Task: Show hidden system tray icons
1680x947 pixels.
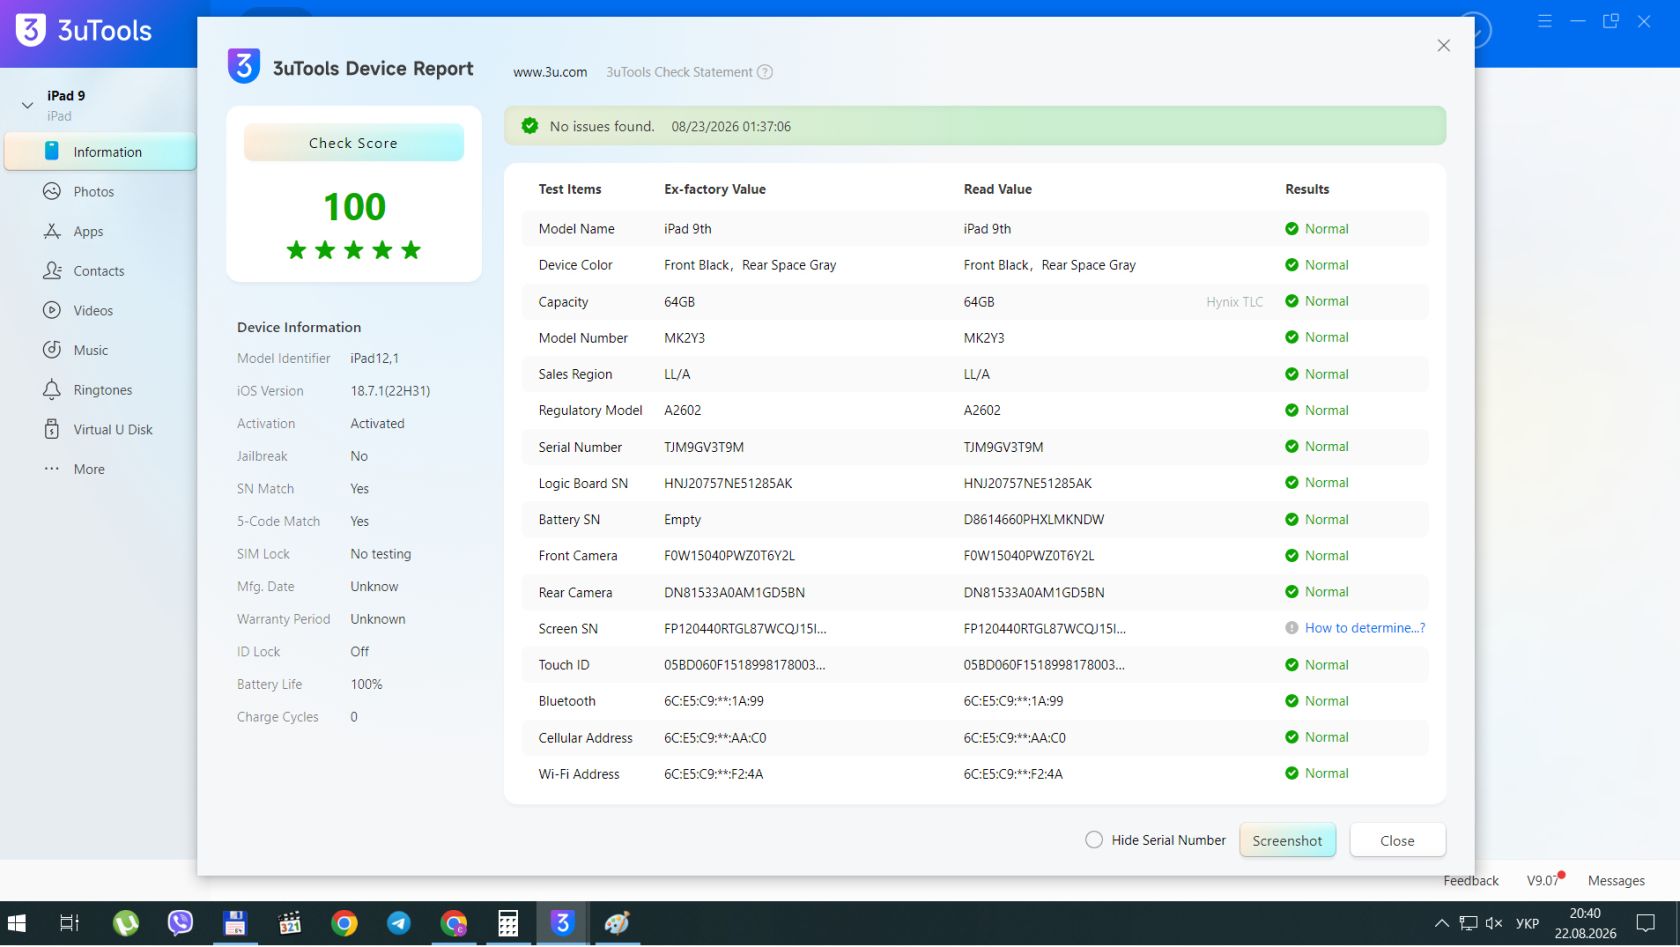Action: (1441, 923)
